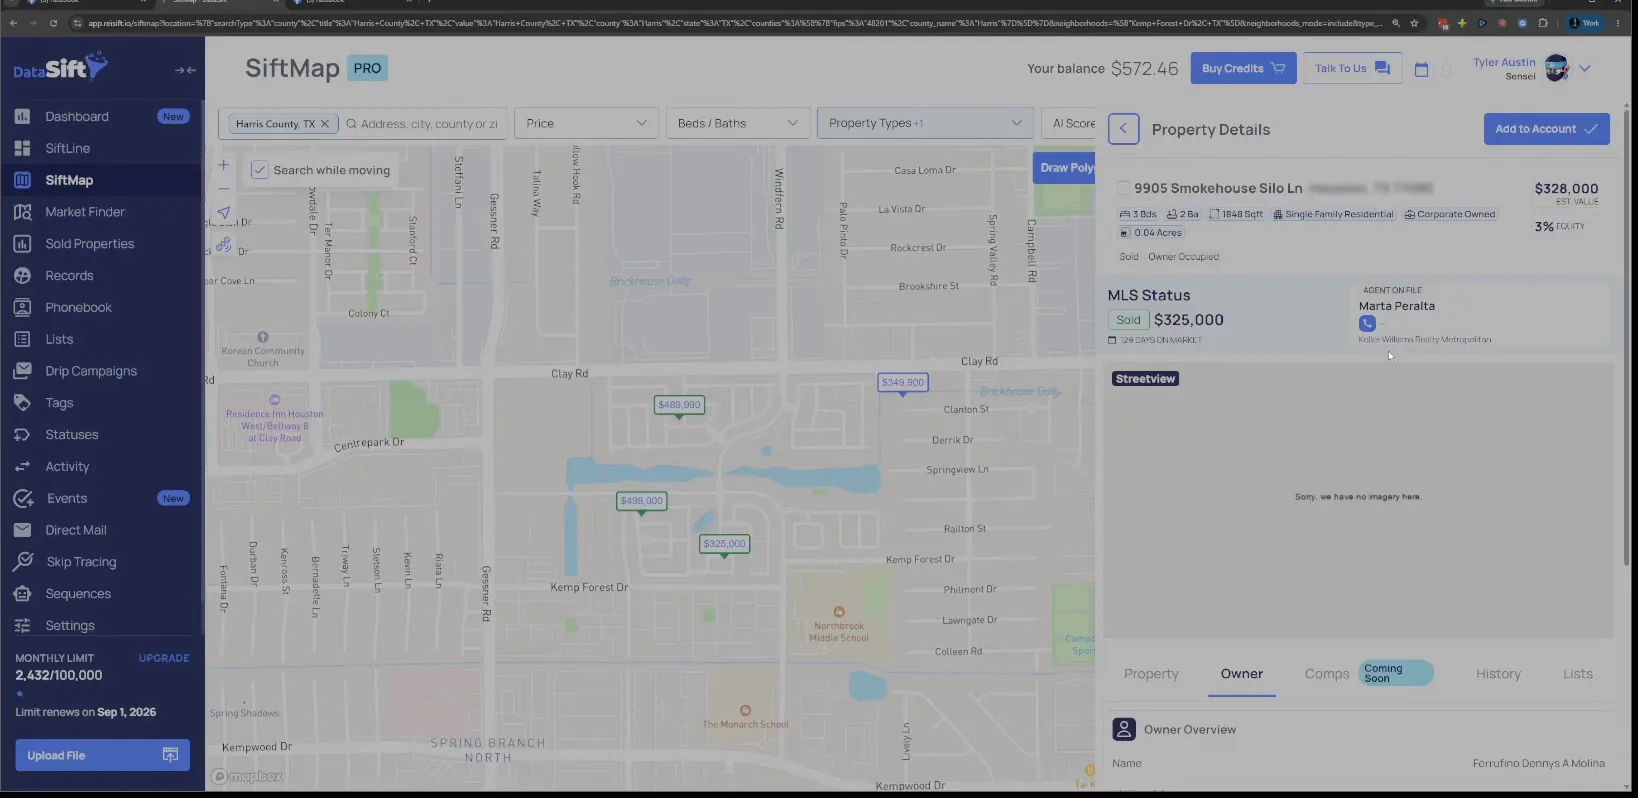
Task: Call agent Marta Peralta via phone icon
Action: (x=1367, y=323)
